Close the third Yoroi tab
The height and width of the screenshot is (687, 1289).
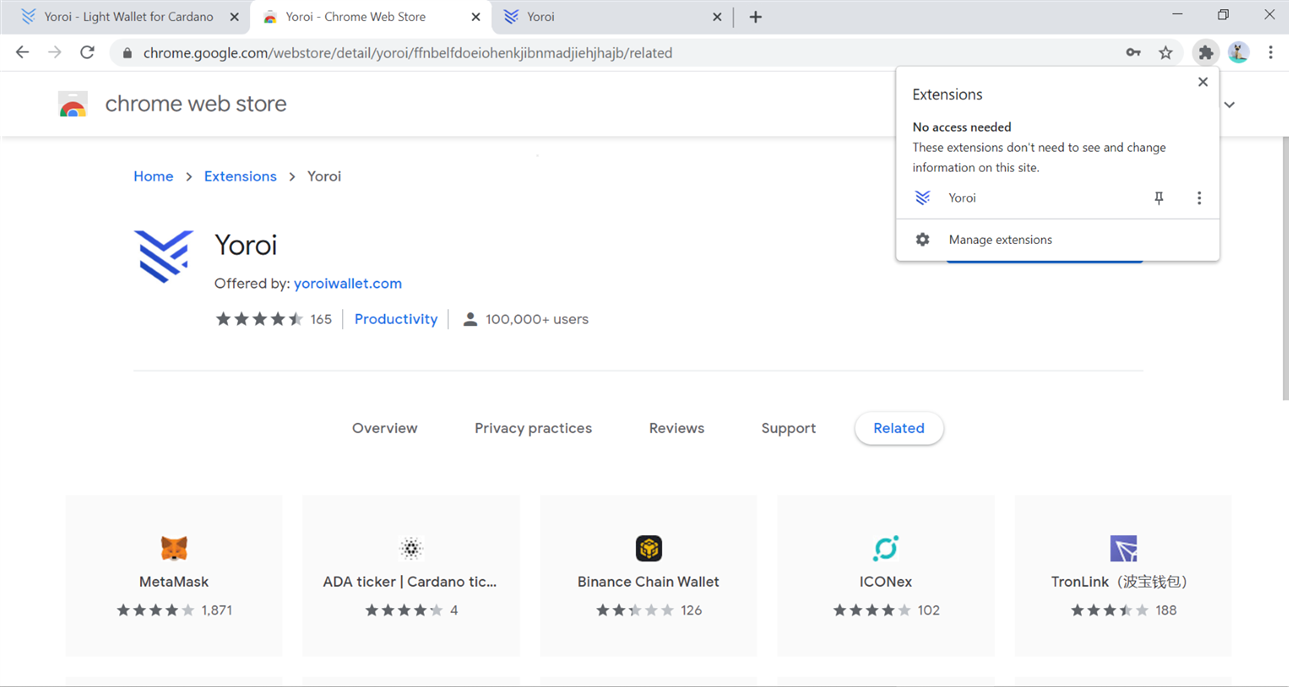(717, 17)
